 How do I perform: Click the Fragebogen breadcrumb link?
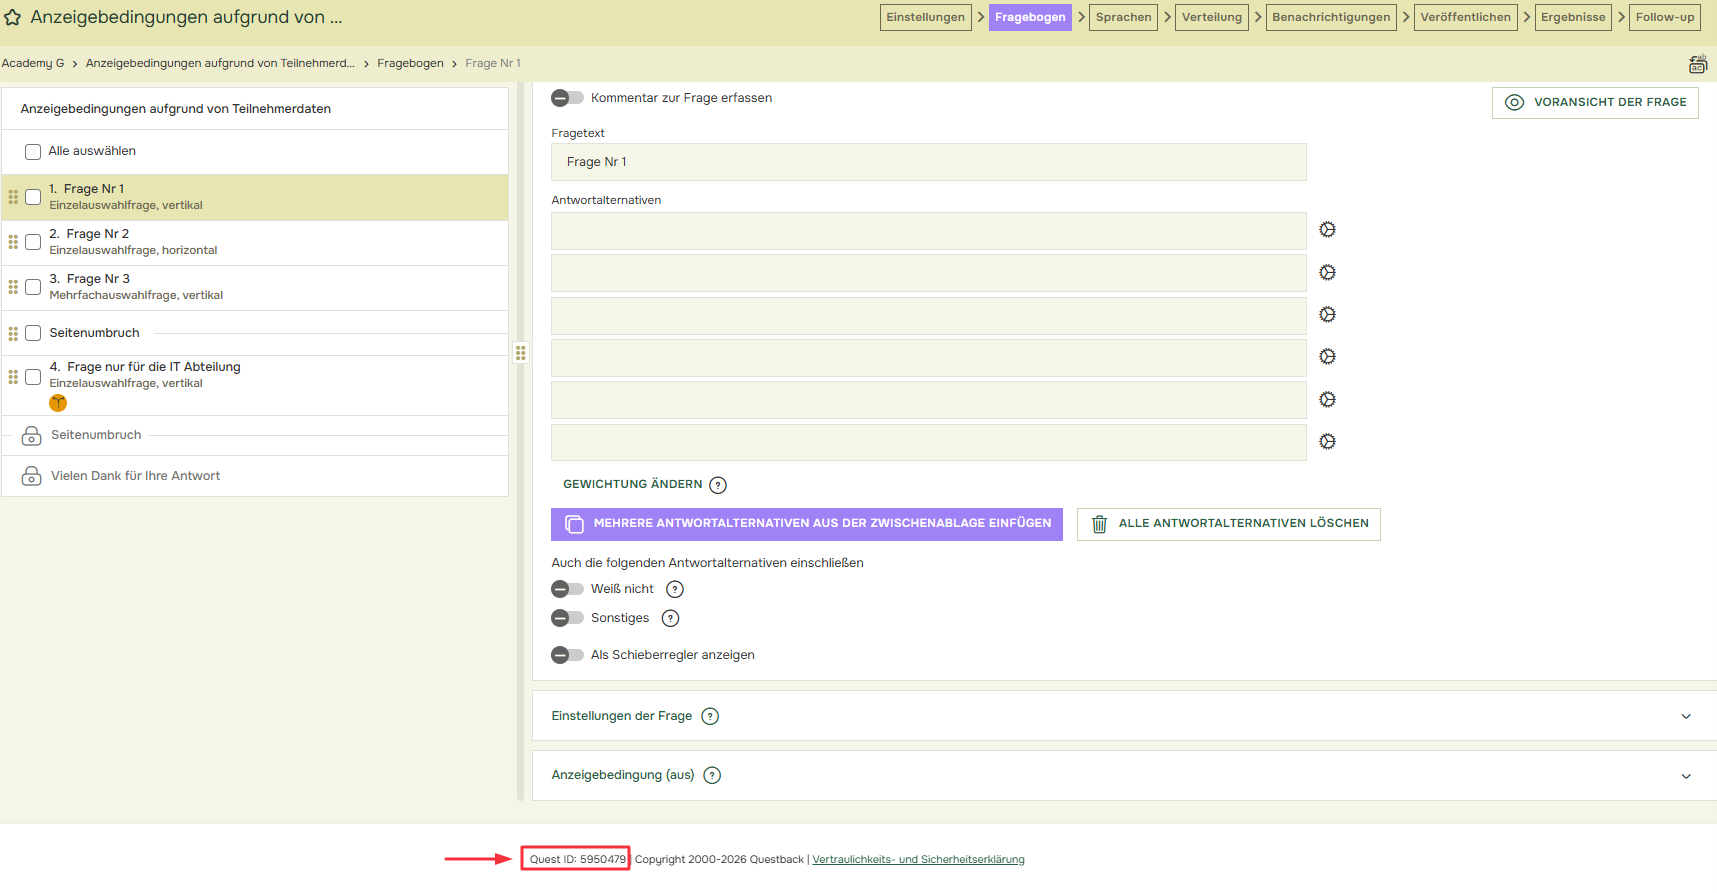(x=410, y=64)
